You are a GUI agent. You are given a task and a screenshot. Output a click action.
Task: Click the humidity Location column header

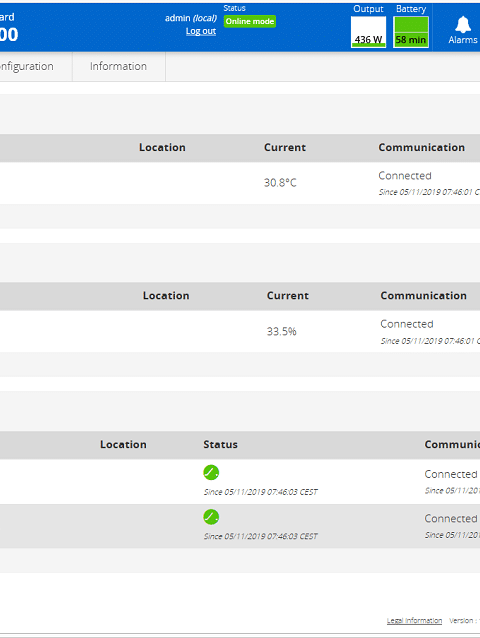tap(166, 295)
